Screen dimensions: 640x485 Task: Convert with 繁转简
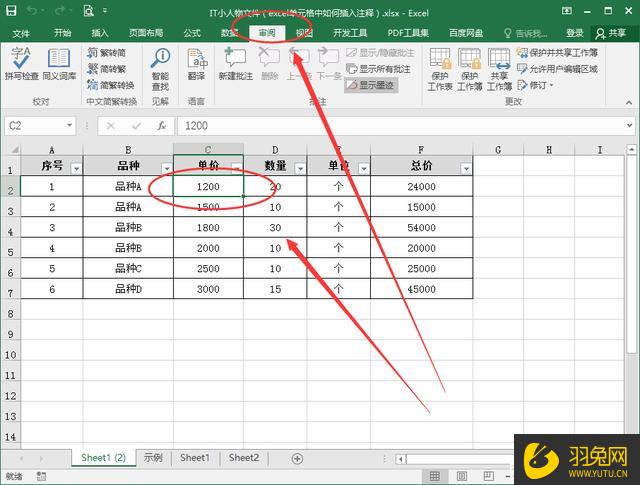tap(107, 53)
